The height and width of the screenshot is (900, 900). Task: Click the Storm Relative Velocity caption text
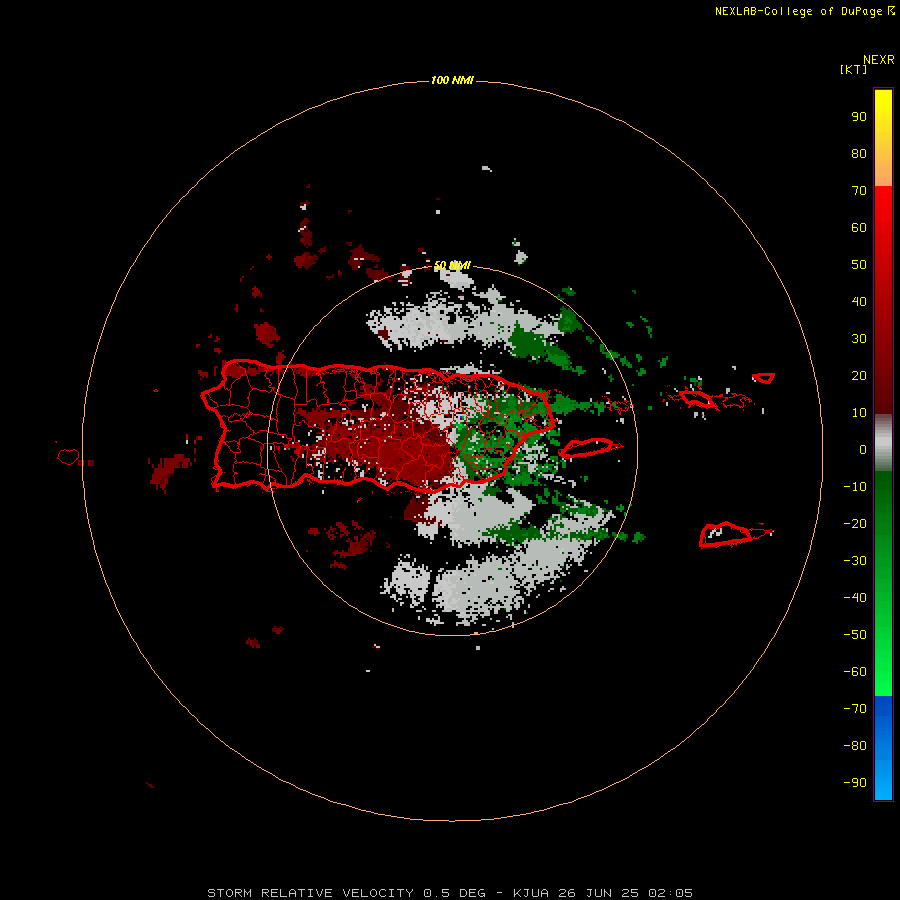tap(450, 893)
